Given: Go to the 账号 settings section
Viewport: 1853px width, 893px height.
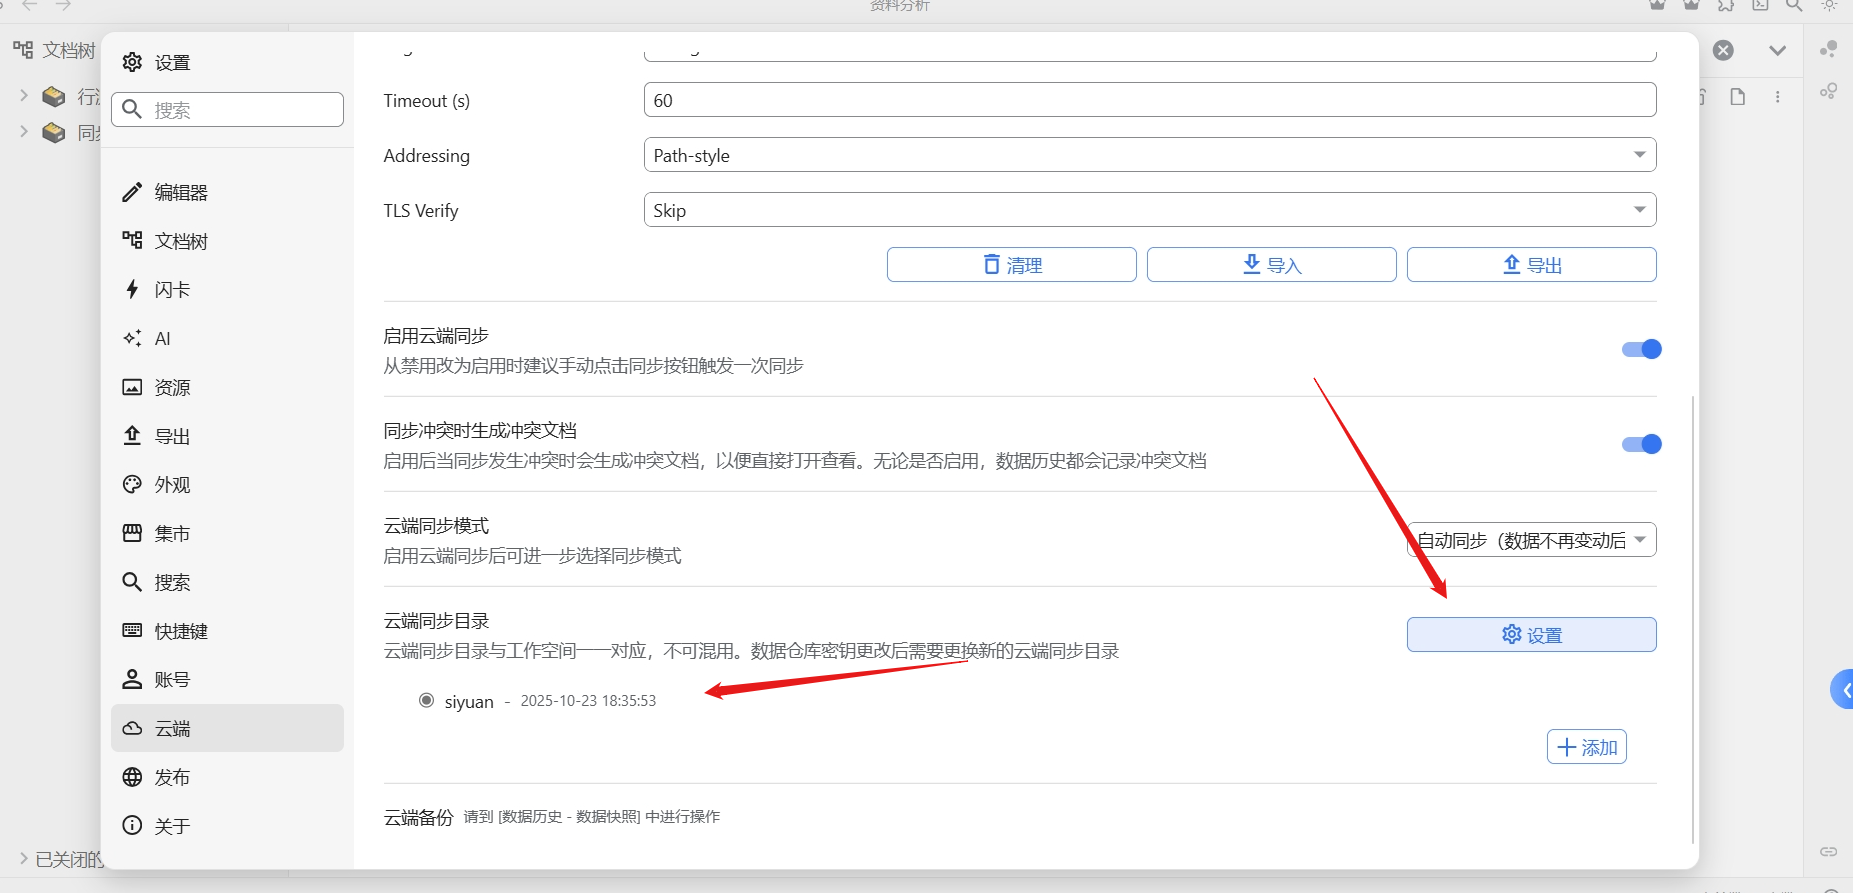Looking at the screenshot, I should click(x=227, y=679).
